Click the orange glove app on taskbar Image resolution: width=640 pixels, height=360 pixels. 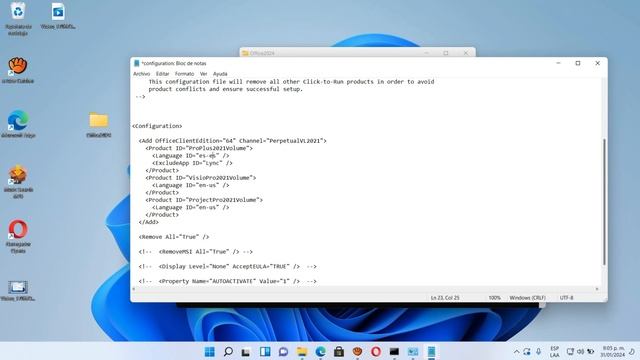point(358,351)
